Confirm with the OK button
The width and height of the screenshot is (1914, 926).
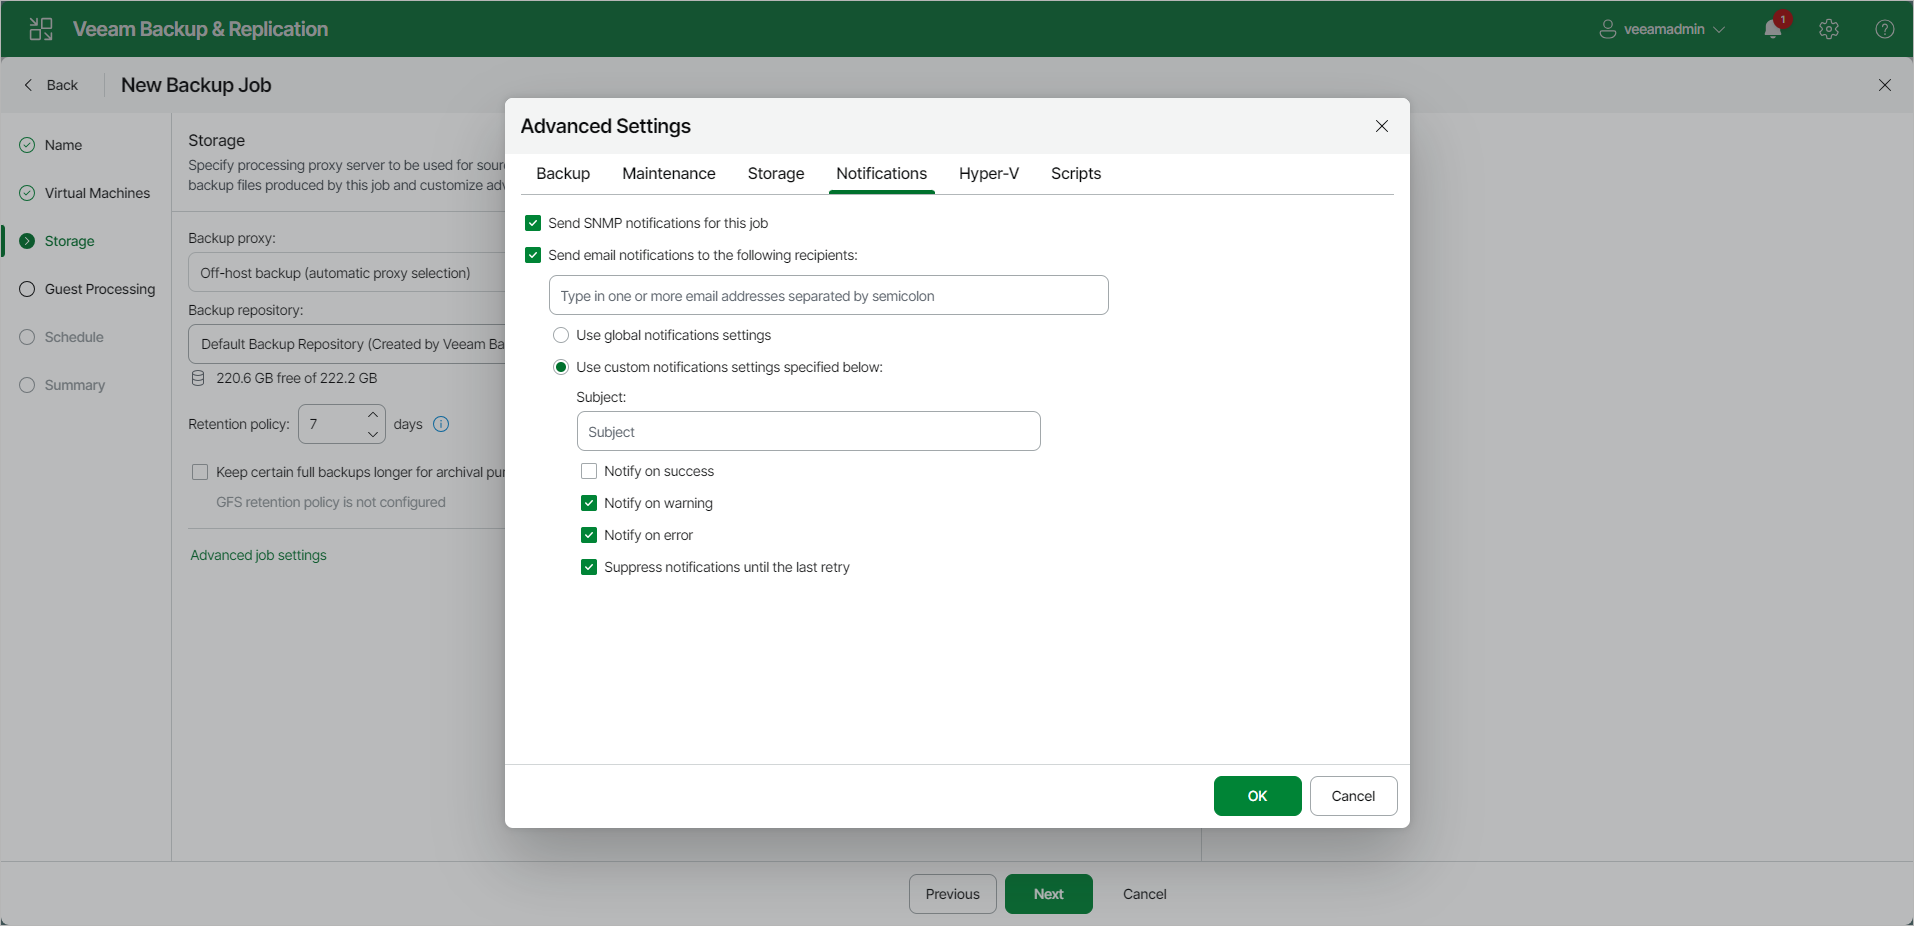[1258, 796]
